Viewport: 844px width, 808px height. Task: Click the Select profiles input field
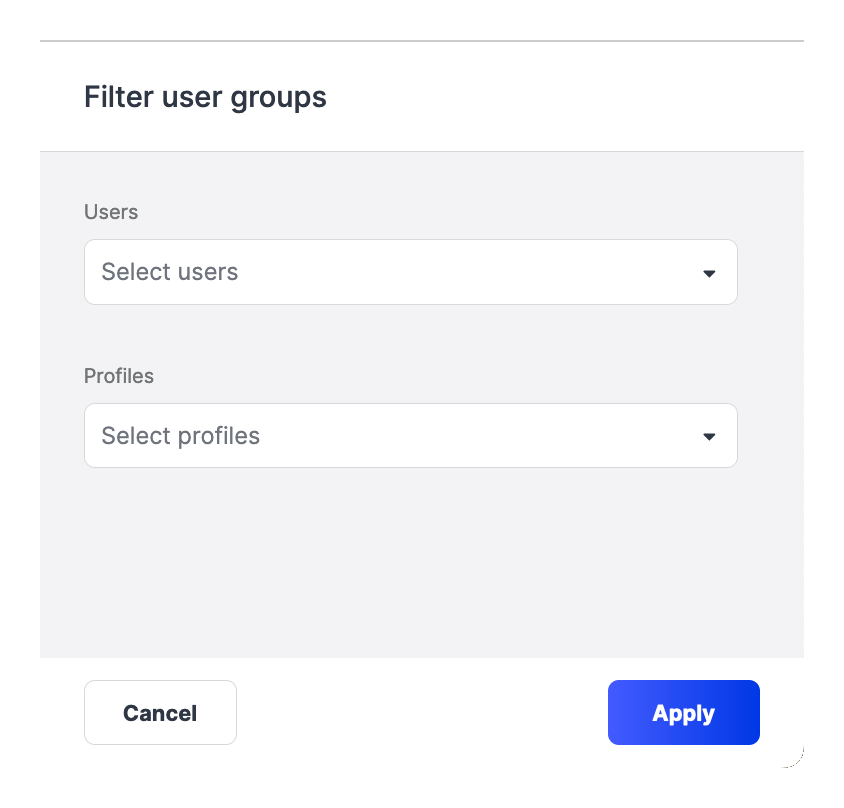(x=410, y=436)
